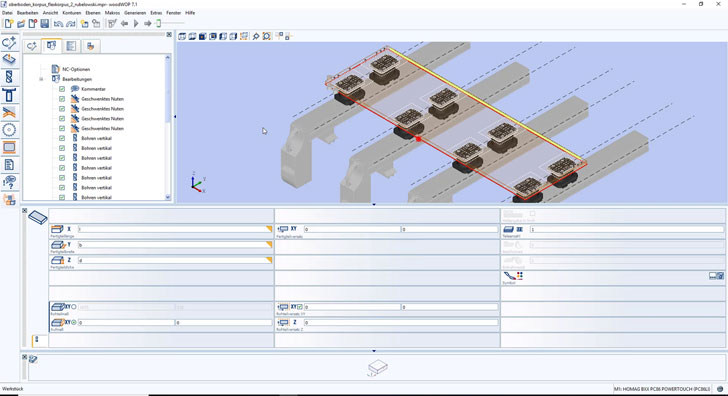
Task: Click the comment question tool in sidebar
Action: (x=9, y=182)
